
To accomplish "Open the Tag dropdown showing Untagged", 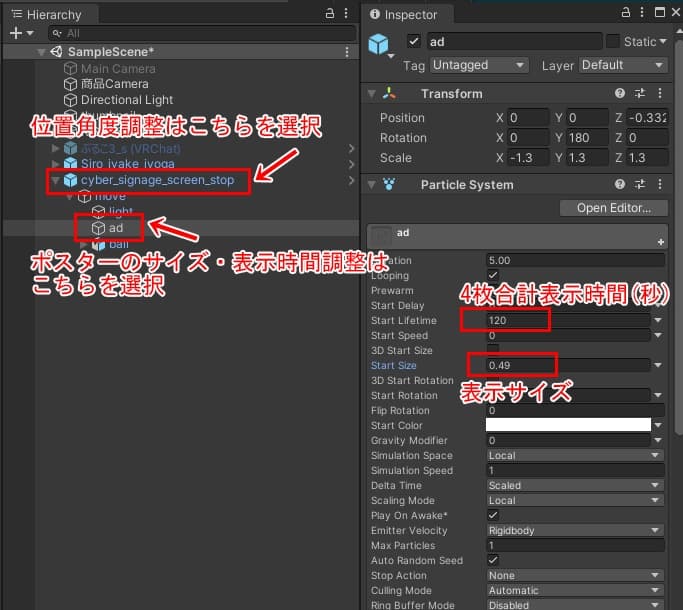I will (478, 65).
